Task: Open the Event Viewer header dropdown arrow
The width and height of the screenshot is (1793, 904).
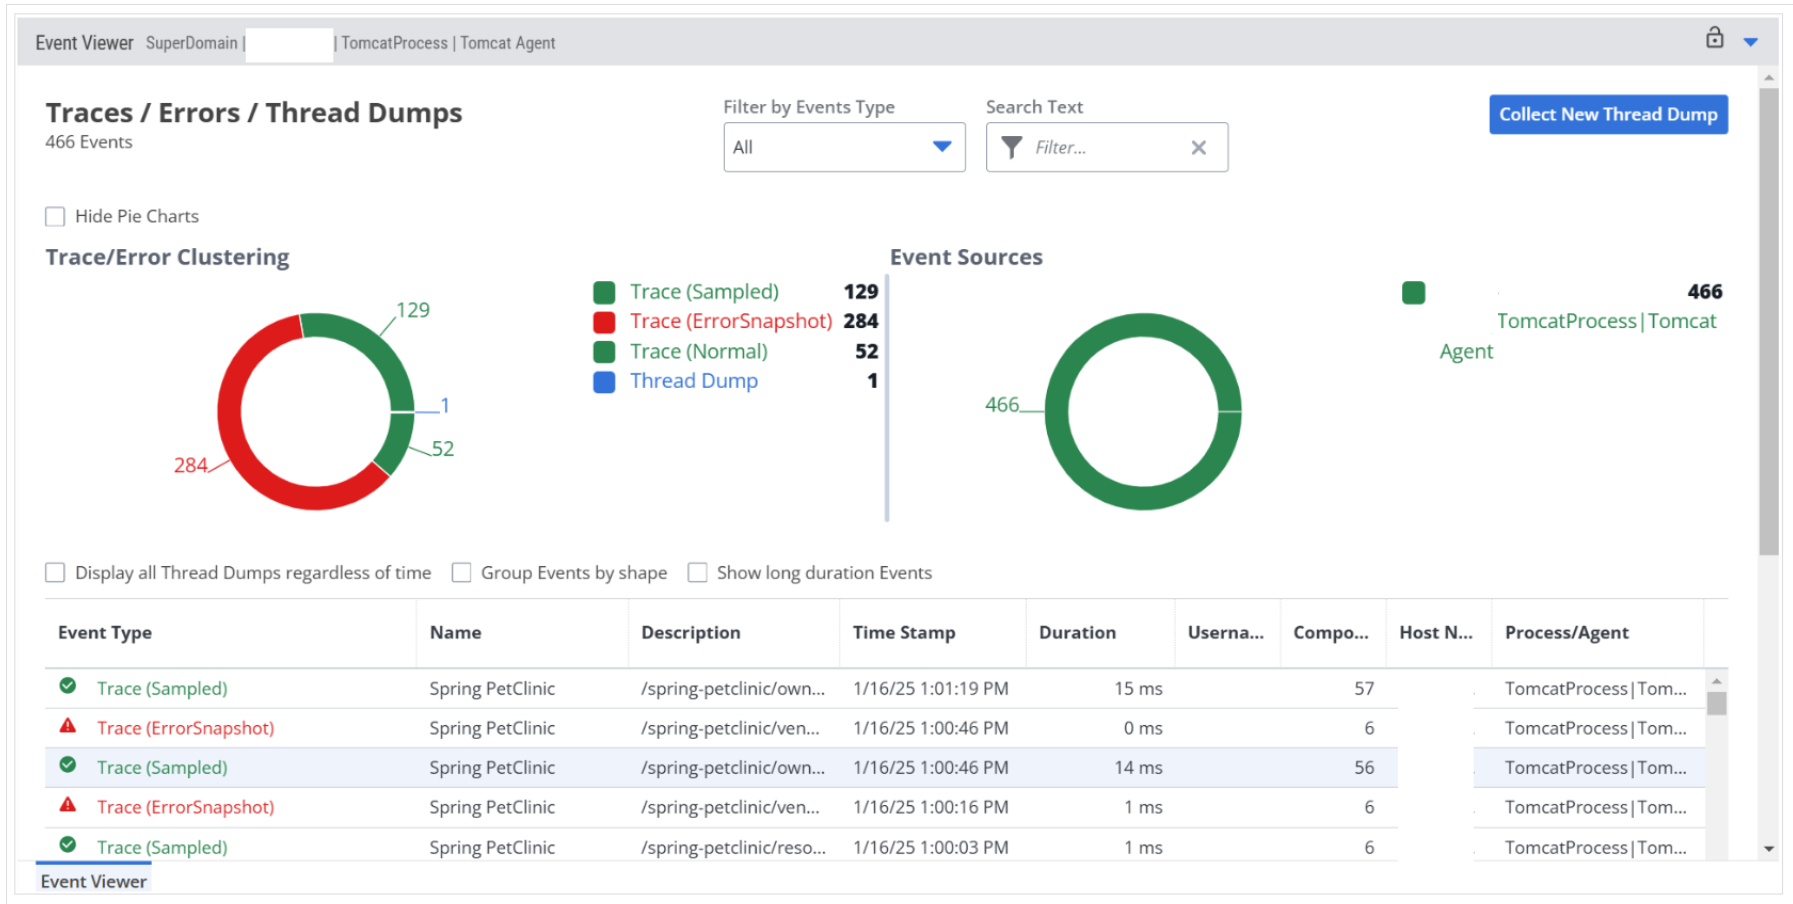Action: [1750, 42]
